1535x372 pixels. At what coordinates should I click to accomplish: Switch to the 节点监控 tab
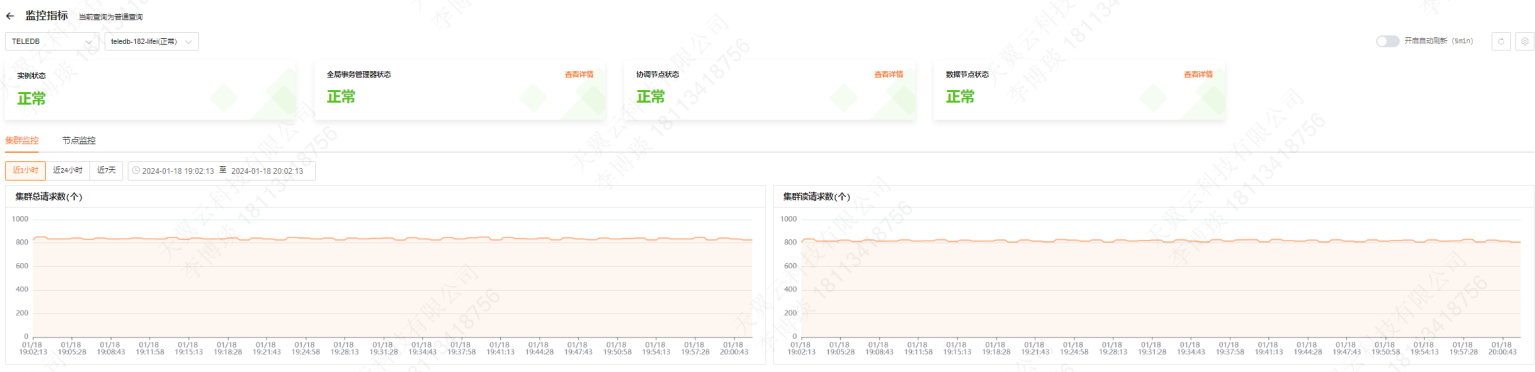(79, 140)
